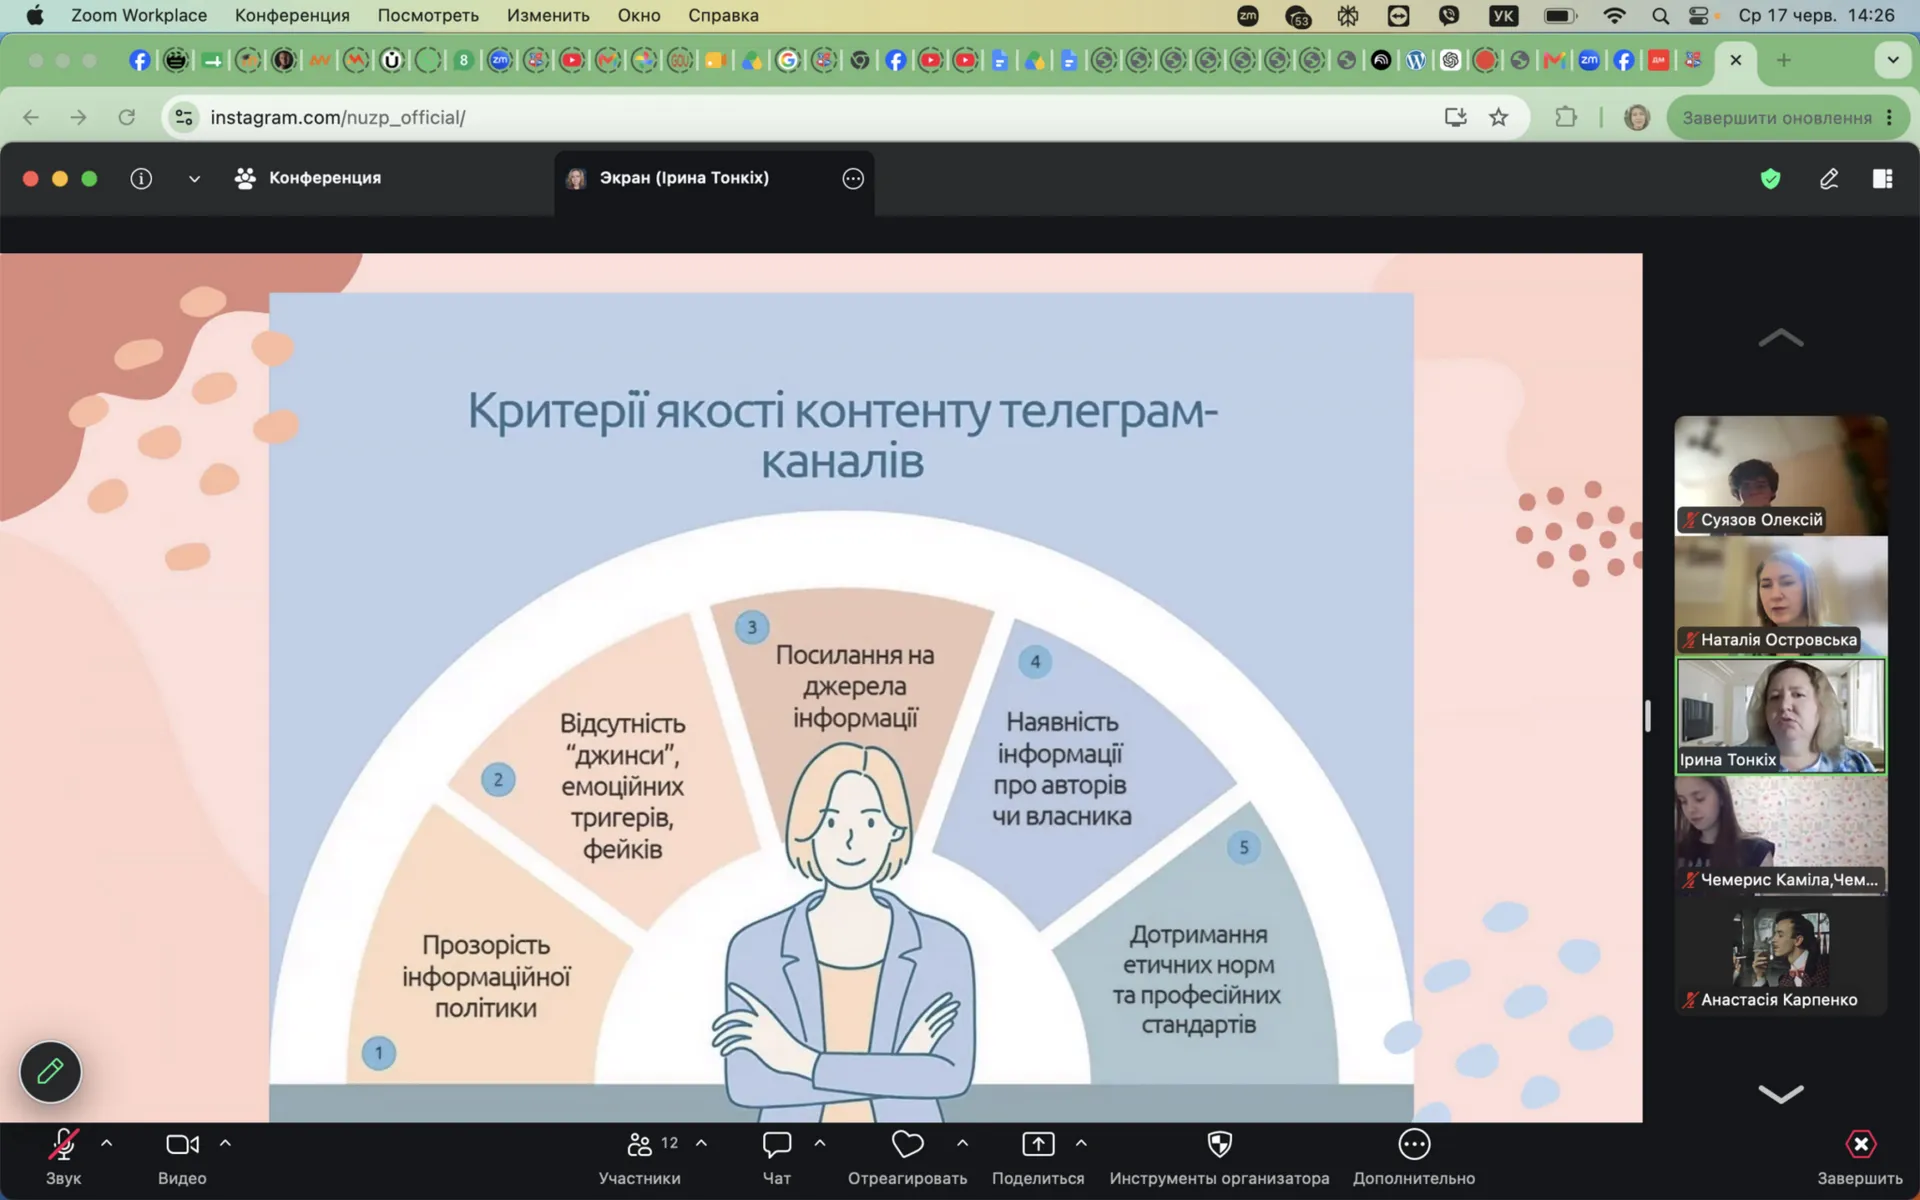Viewport: 1920px width, 1200px height.
Task: Click the Завершить end meeting button
Action: [1860, 1156]
